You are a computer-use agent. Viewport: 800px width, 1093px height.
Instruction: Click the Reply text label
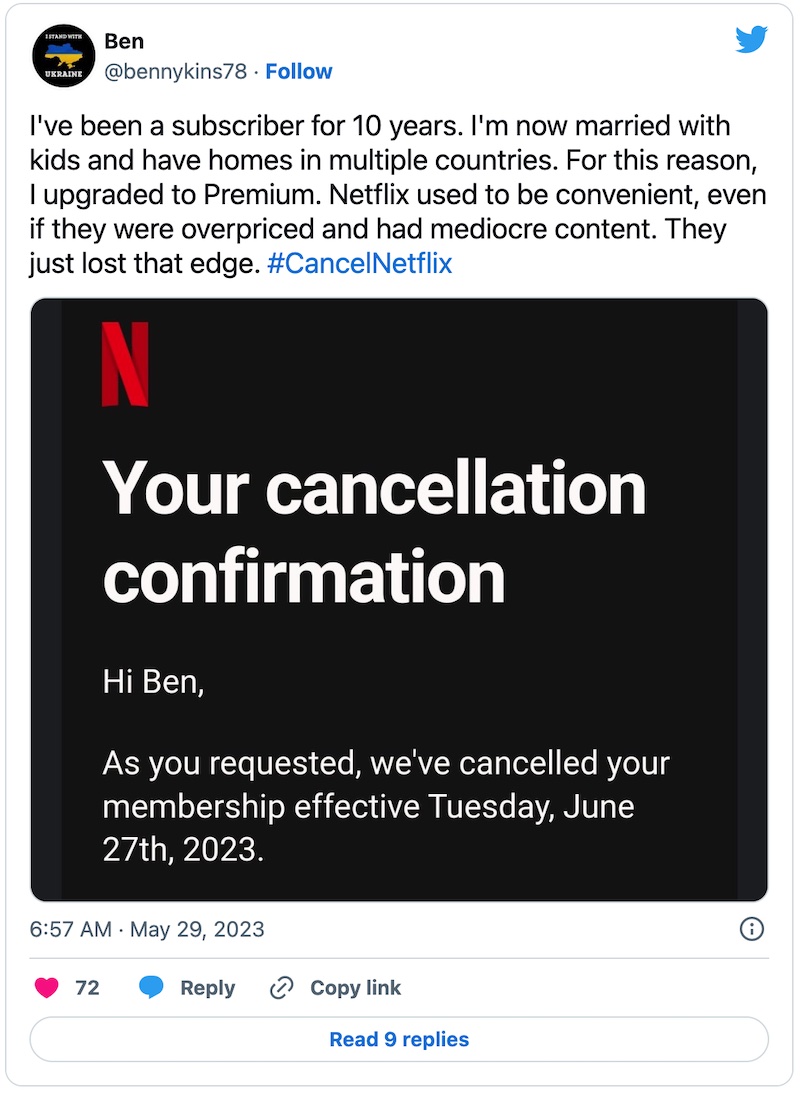coord(207,988)
